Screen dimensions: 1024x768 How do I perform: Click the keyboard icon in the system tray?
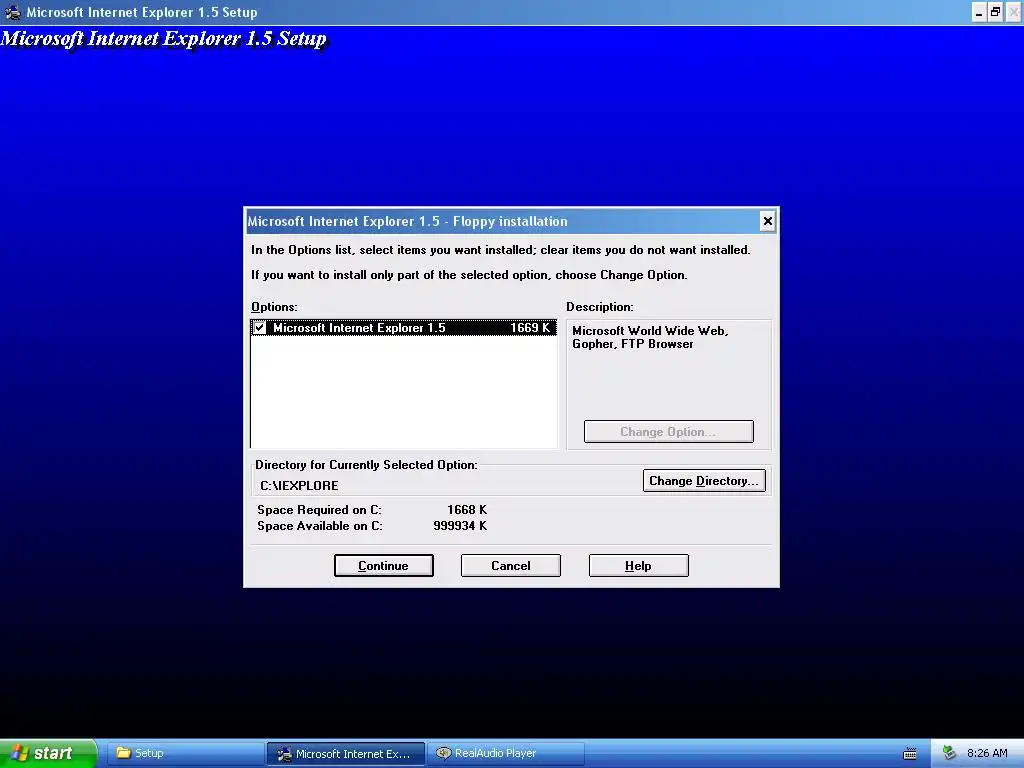coord(910,754)
